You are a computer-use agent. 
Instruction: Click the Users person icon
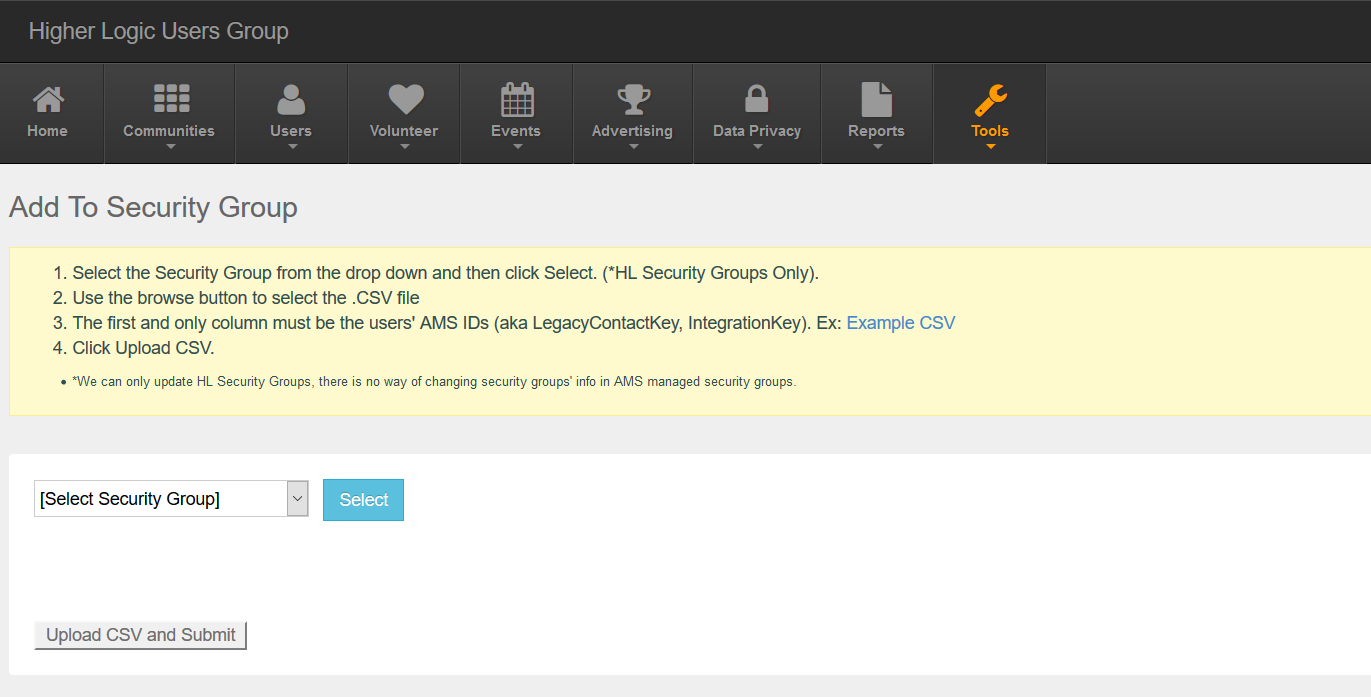click(x=291, y=99)
